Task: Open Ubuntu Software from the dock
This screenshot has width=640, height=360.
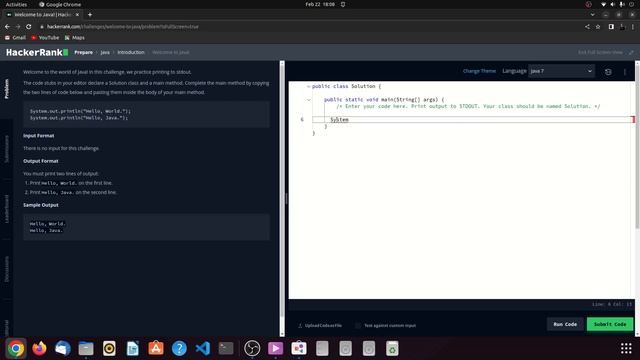Action: coord(156,348)
